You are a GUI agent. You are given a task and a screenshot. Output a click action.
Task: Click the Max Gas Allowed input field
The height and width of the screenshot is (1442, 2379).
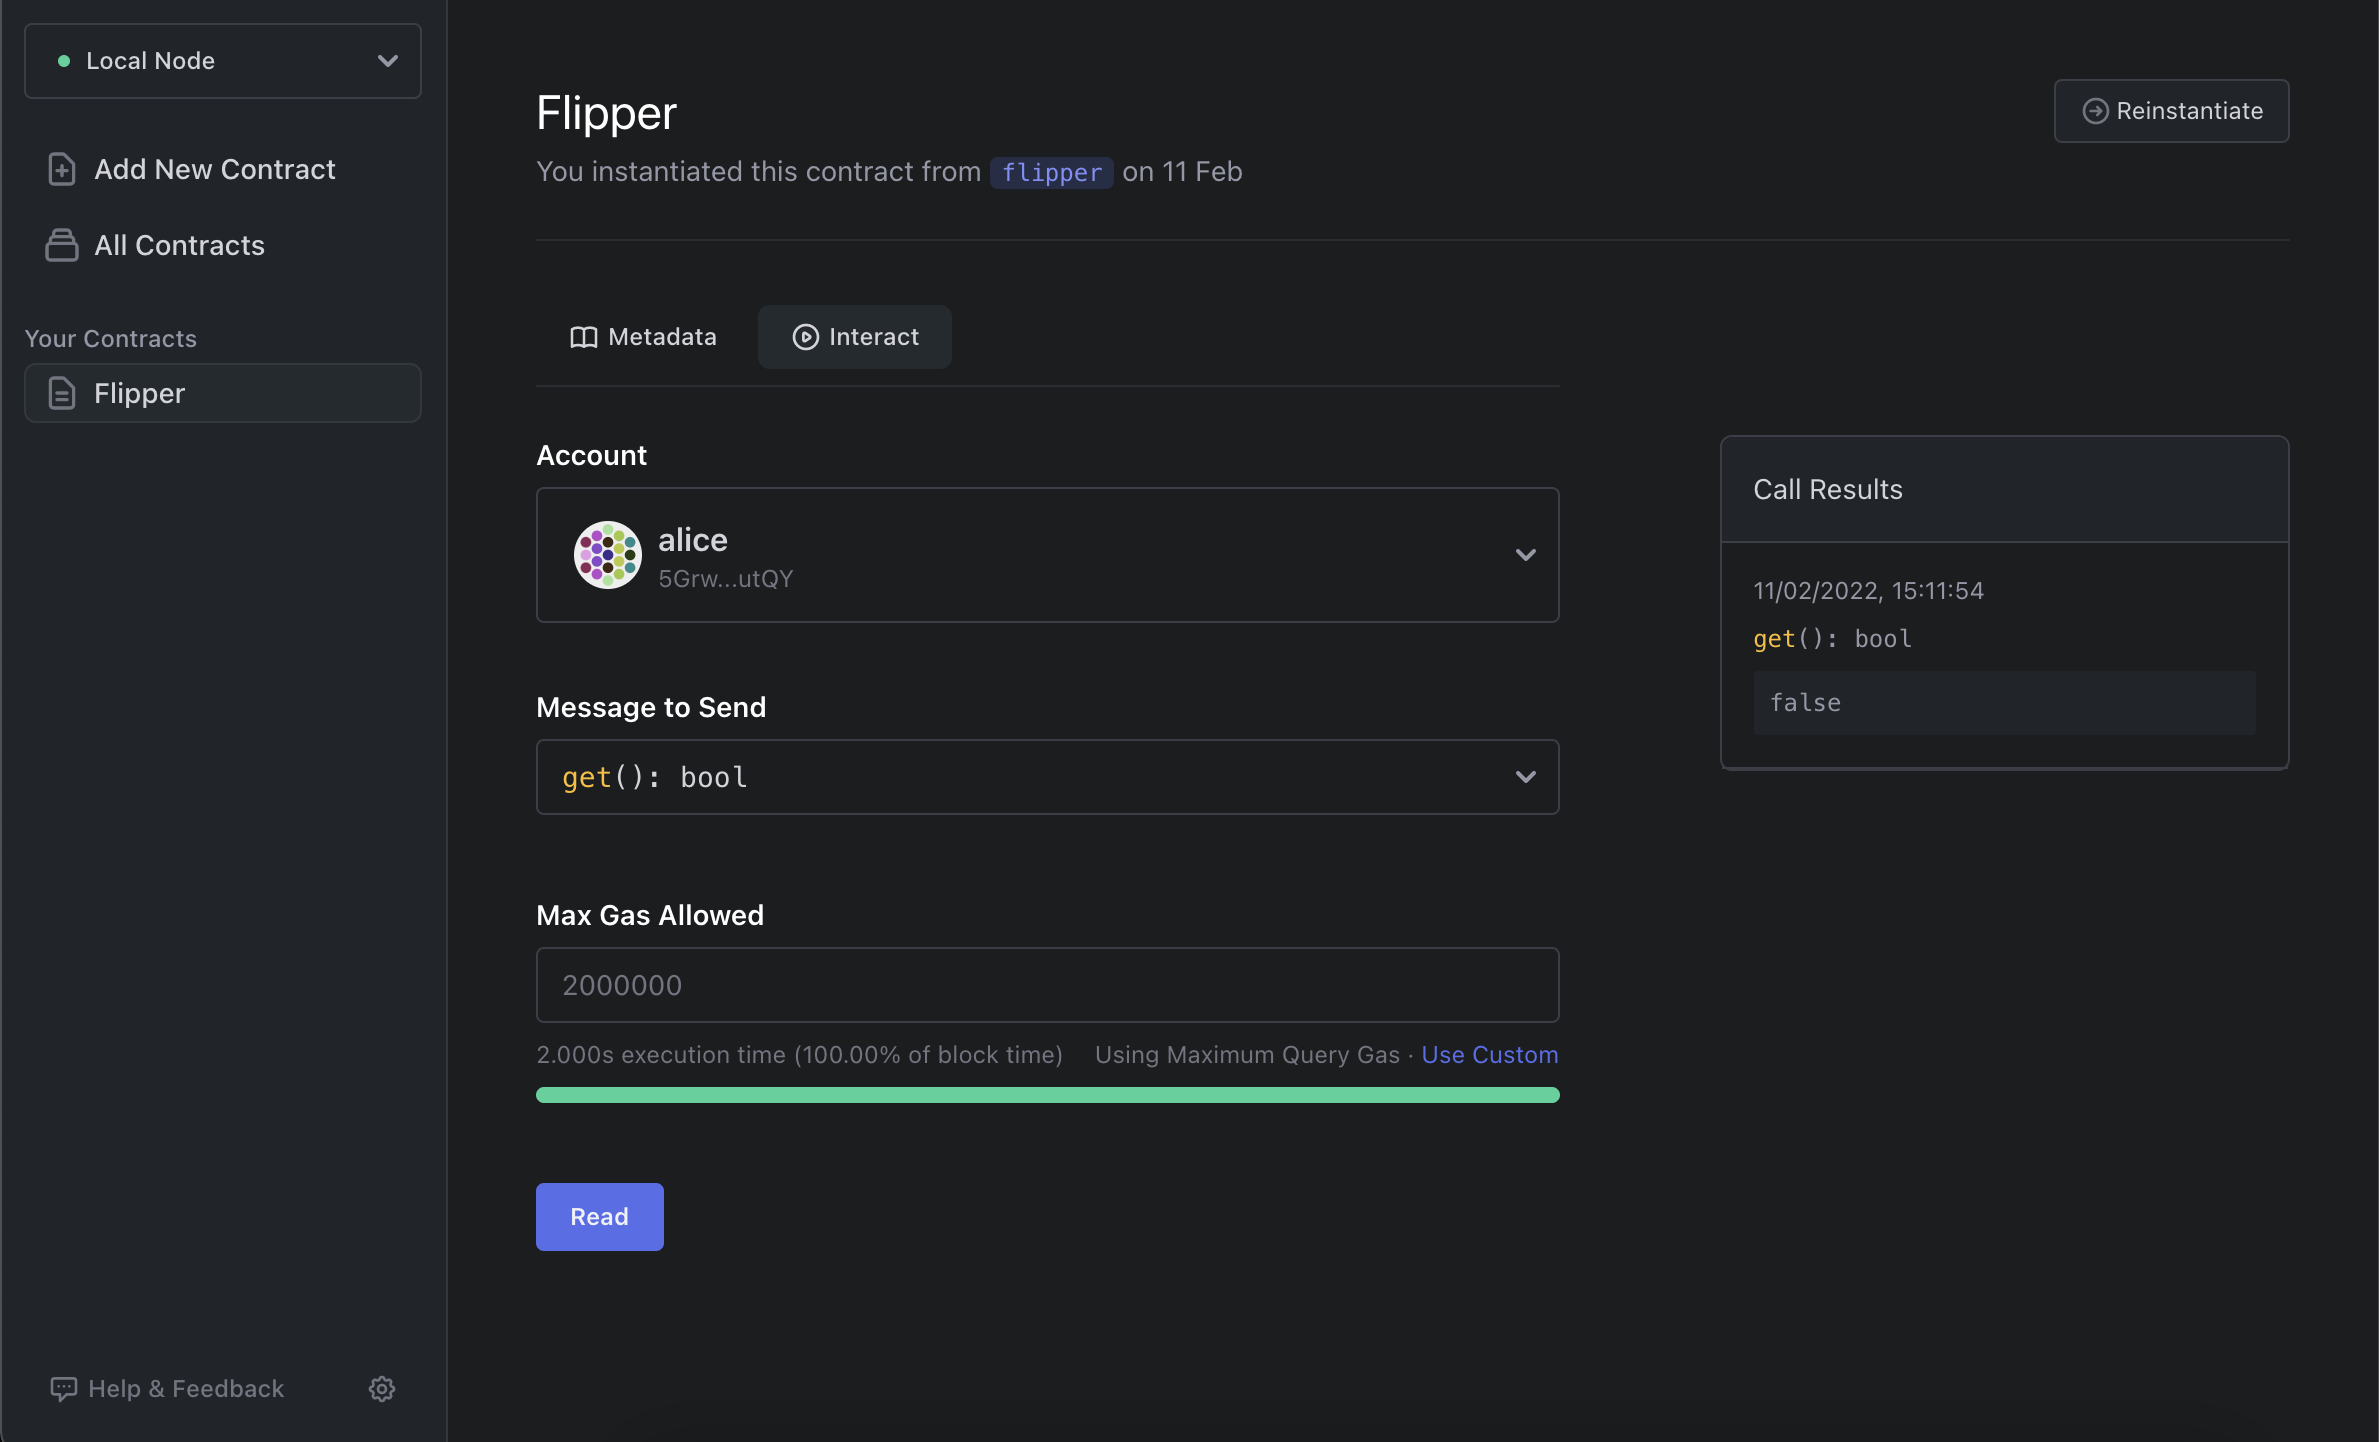click(x=1047, y=983)
